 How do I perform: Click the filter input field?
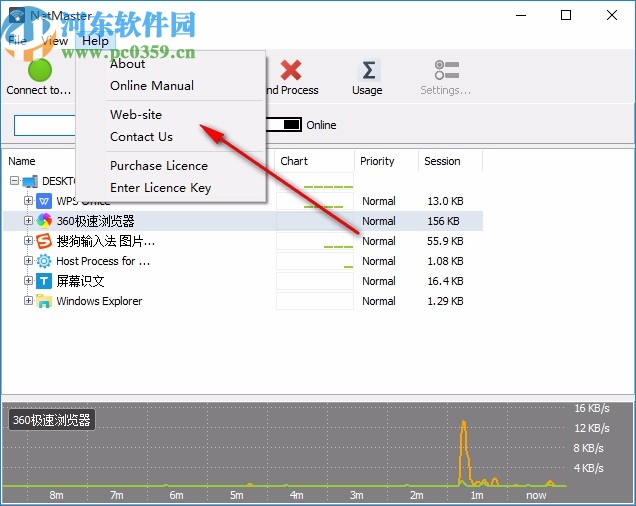45,125
